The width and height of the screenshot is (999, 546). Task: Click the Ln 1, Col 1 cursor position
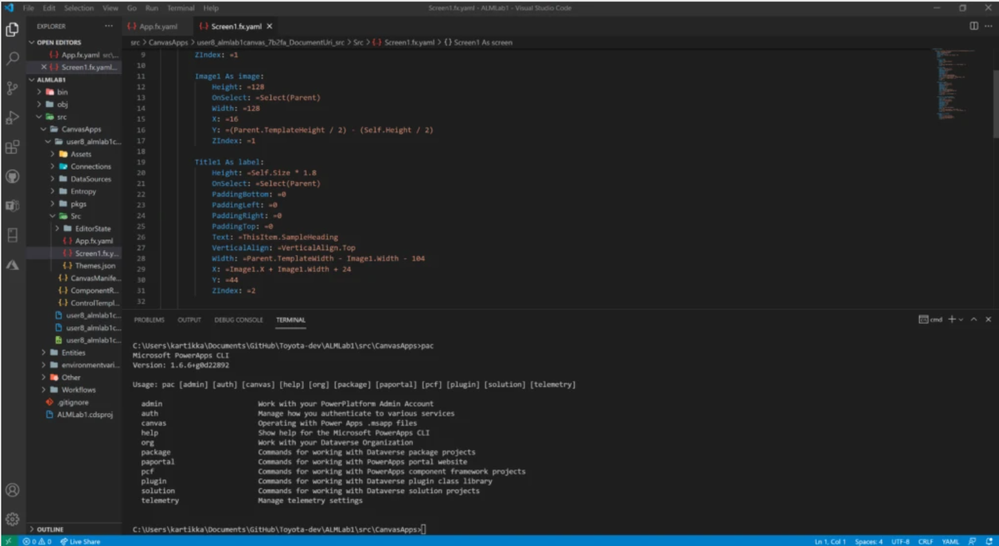(830, 542)
